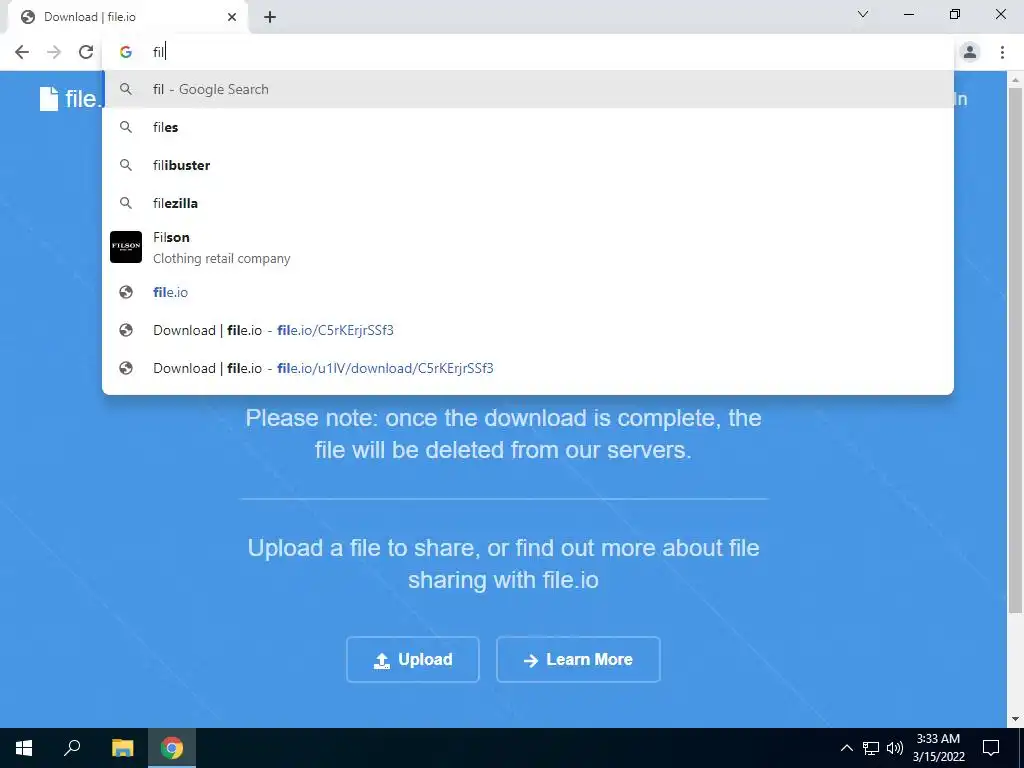Show hidden system tray icons
This screenshot has width=1024, height=768.
point(846,748)
